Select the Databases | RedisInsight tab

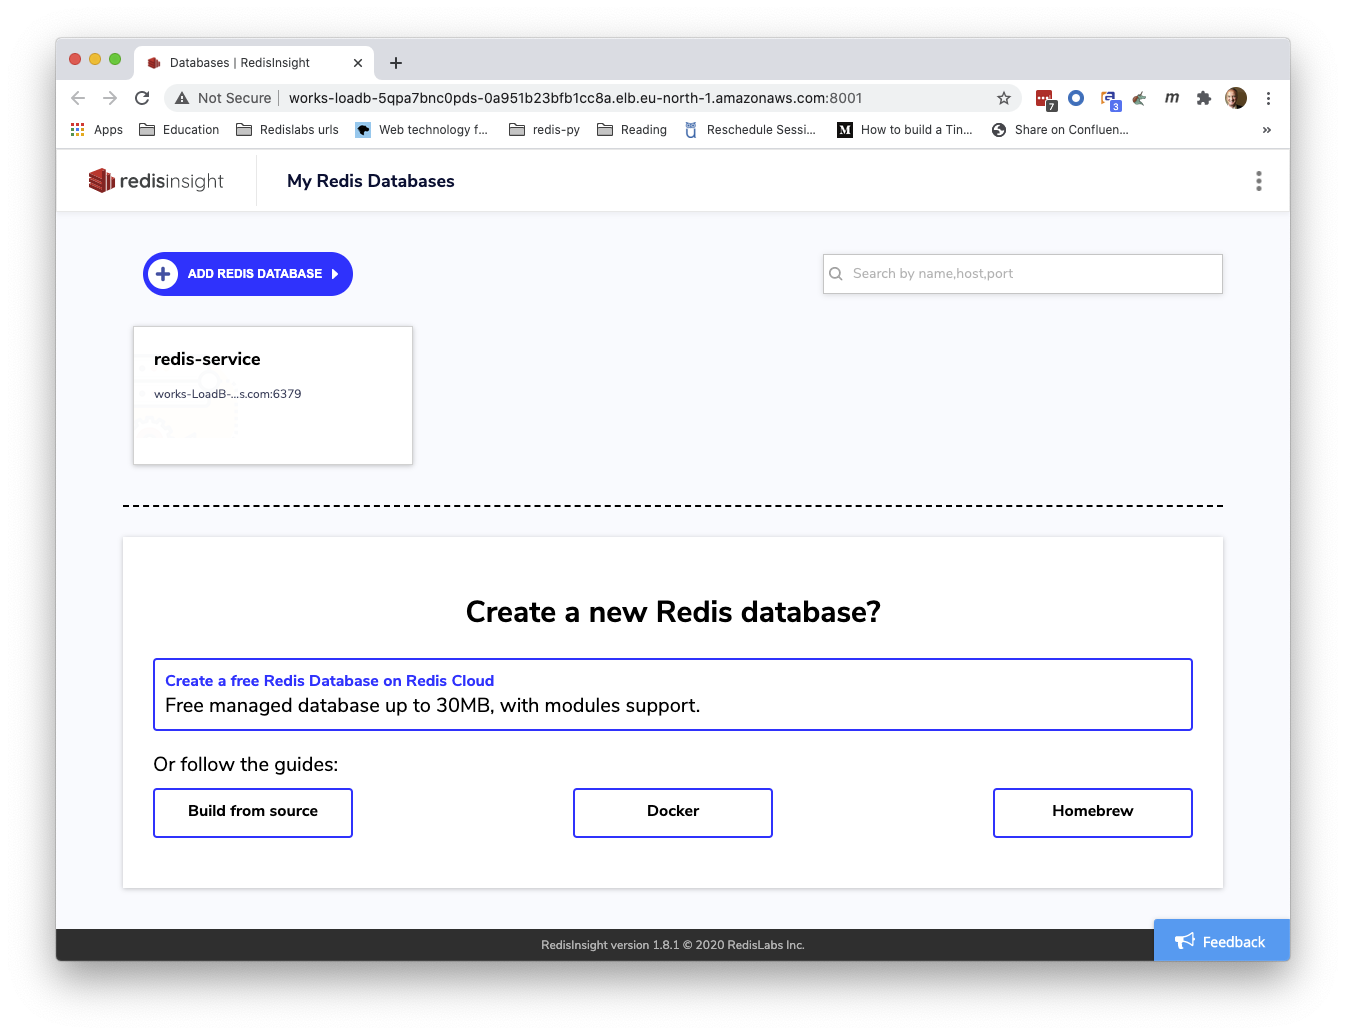[240, 63]
